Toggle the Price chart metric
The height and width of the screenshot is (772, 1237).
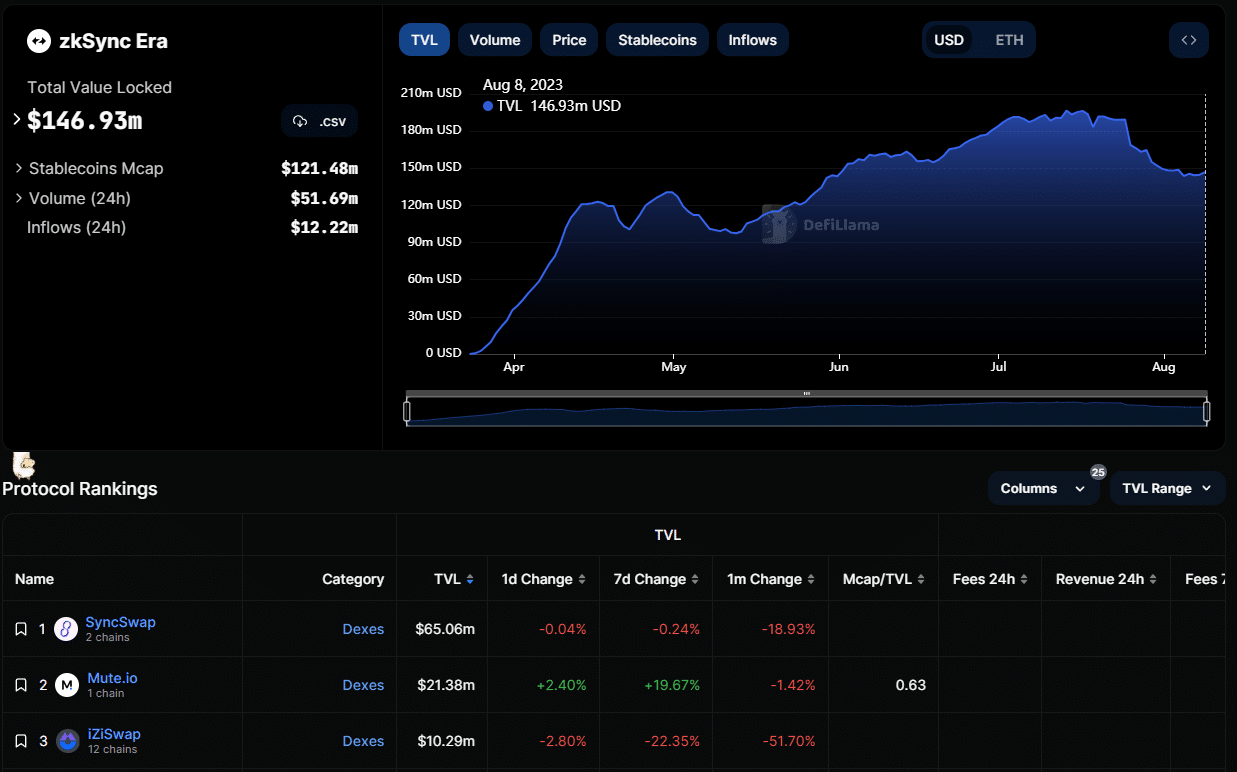coord(569,40)
